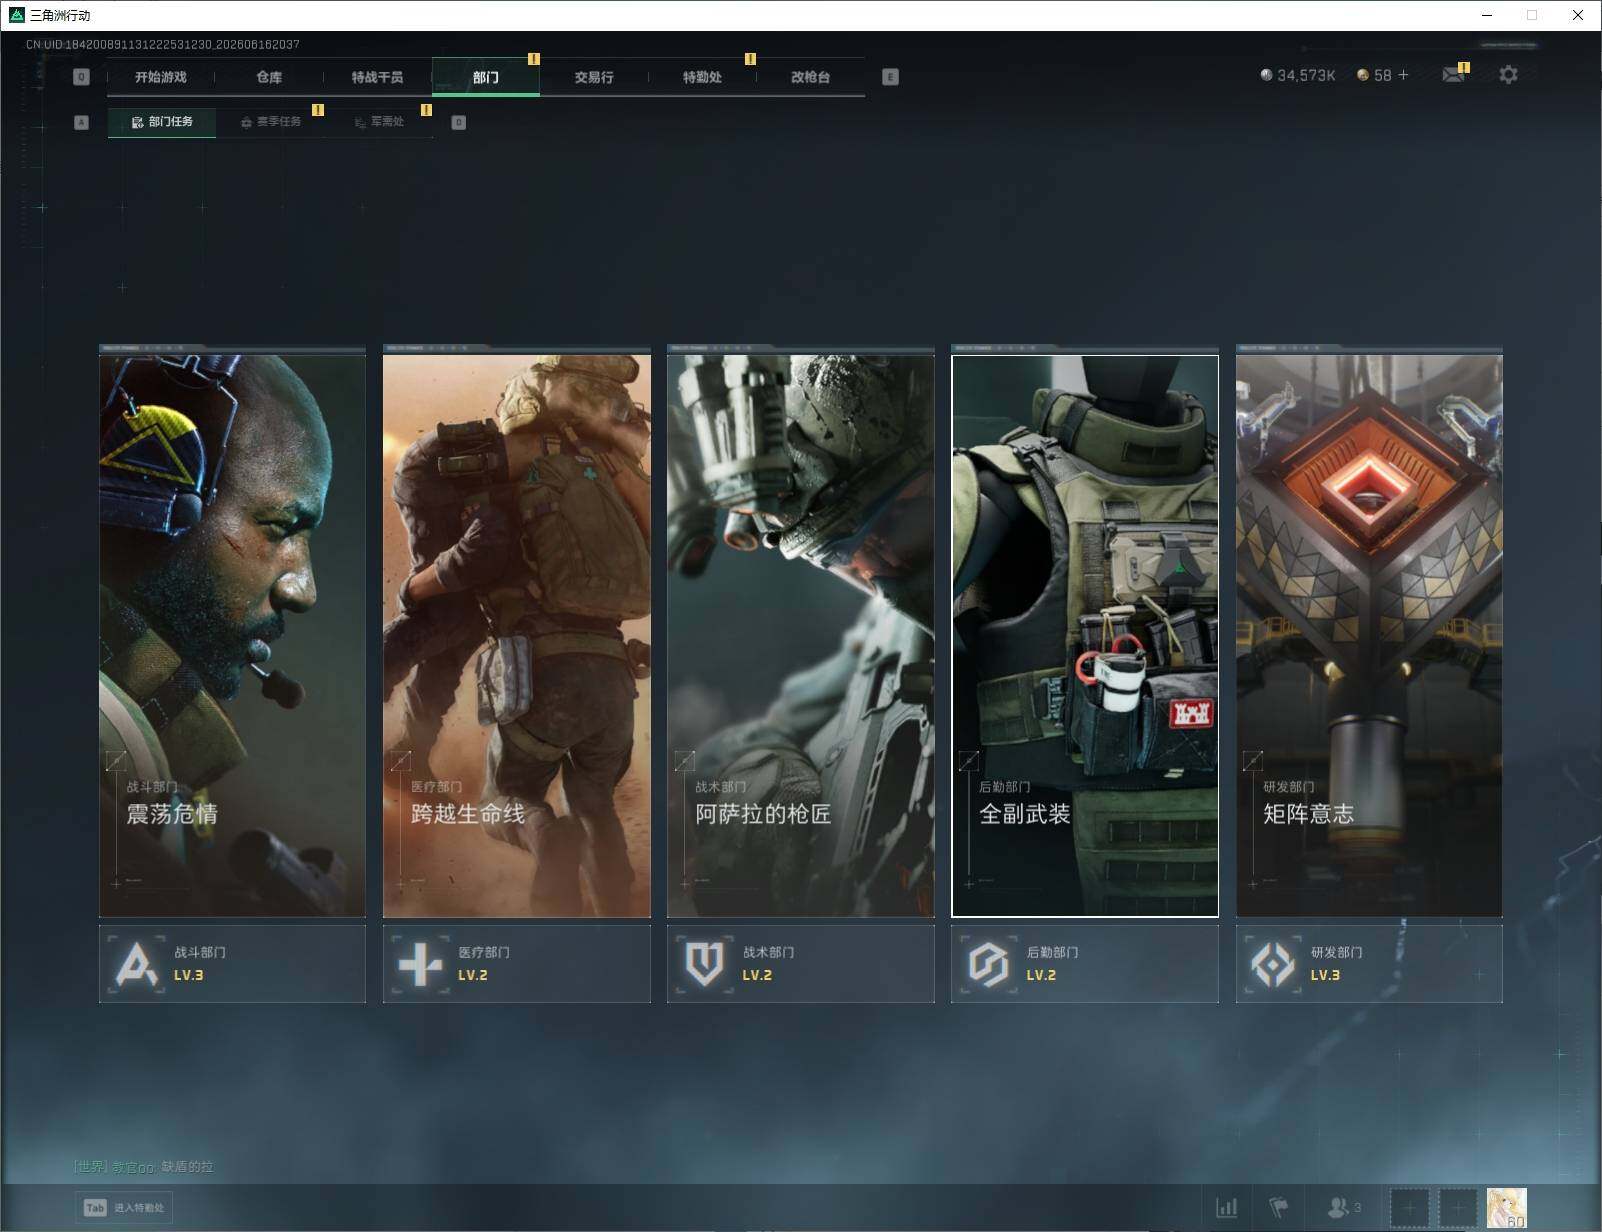This screenshot has width=1602, height=1232.
Task: Select the 战术部门 LV.2 shield icon
Action: (x=704, y=964)
